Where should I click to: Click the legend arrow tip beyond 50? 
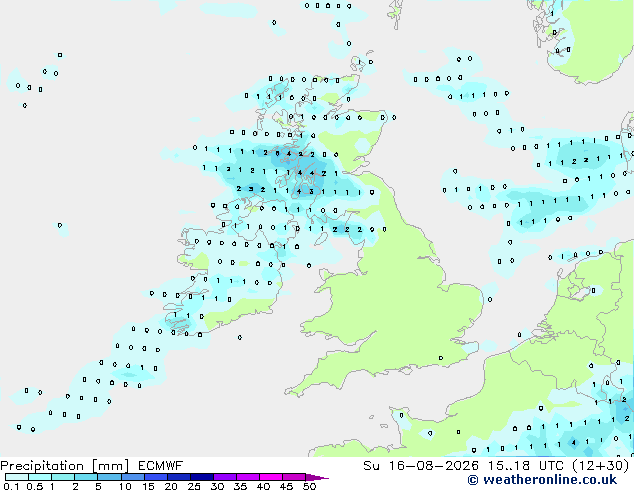[317, 477]
